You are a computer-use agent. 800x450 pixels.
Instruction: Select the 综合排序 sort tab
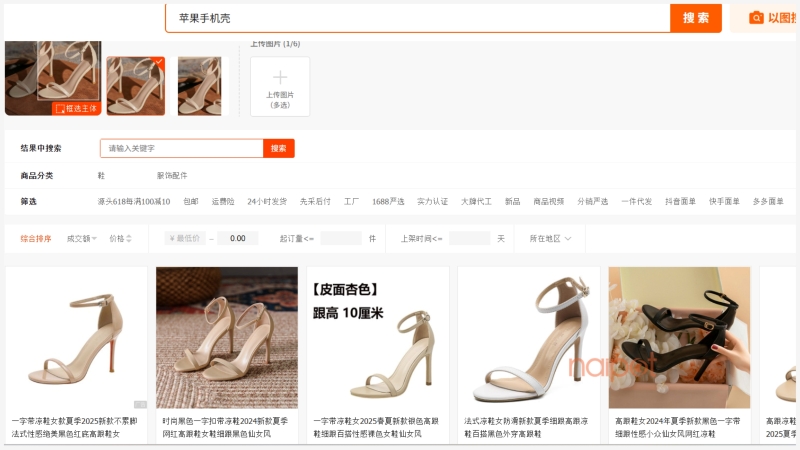(x=36, y=238)
